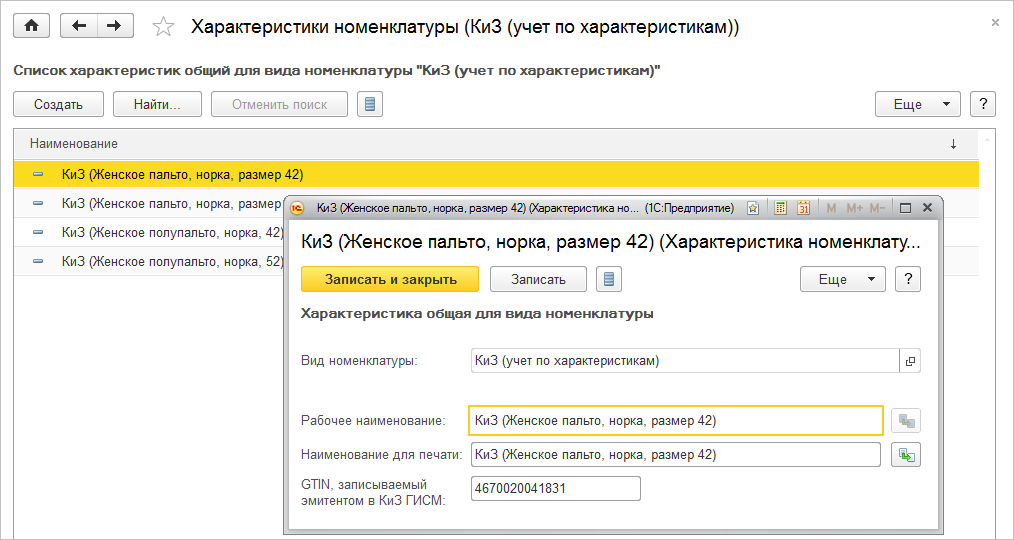The width and height of the screenshot is (1014, 540).
Task: Expand the Еще menu of list
Action: coord(917,104)
